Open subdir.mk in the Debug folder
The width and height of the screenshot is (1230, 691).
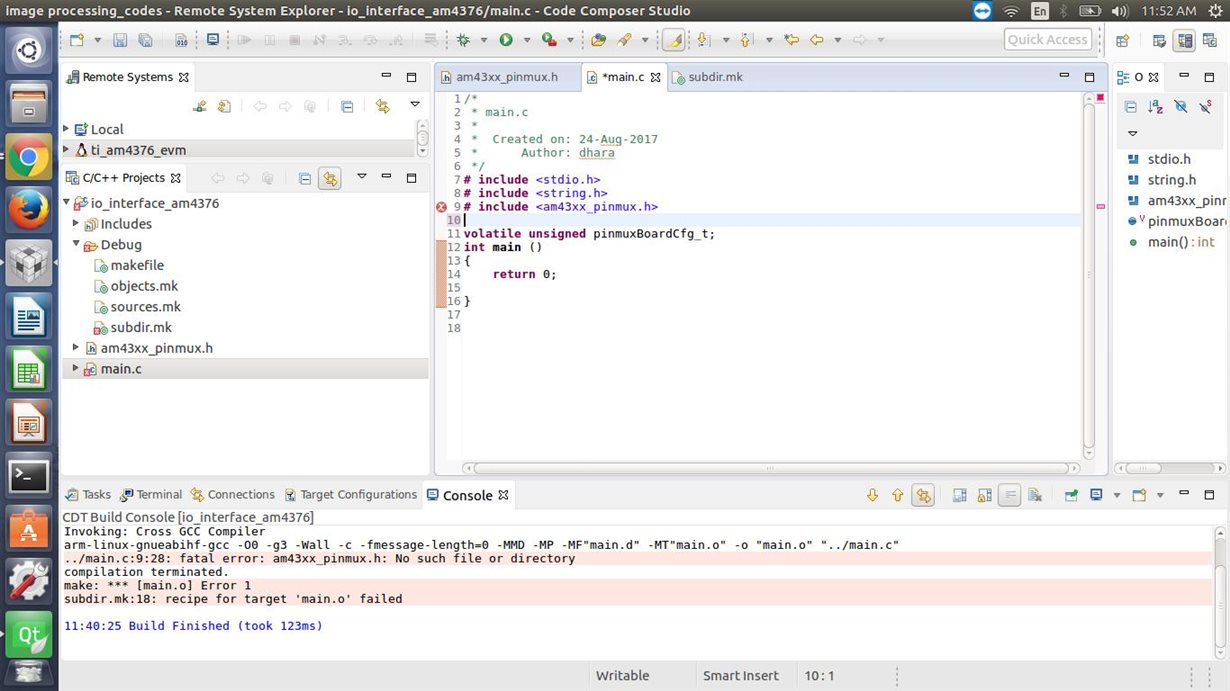(141, 327)
